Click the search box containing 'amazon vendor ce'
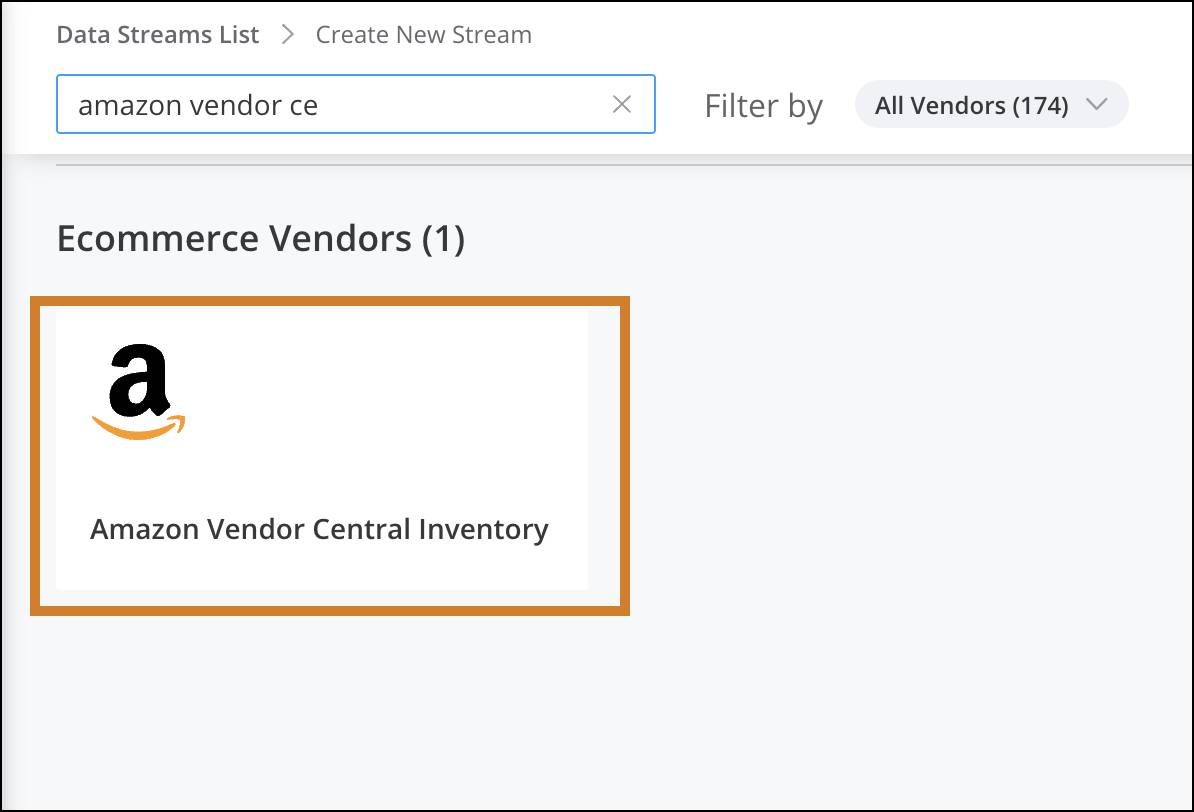Screen dimensions: 1194x812 coord(356,104)
